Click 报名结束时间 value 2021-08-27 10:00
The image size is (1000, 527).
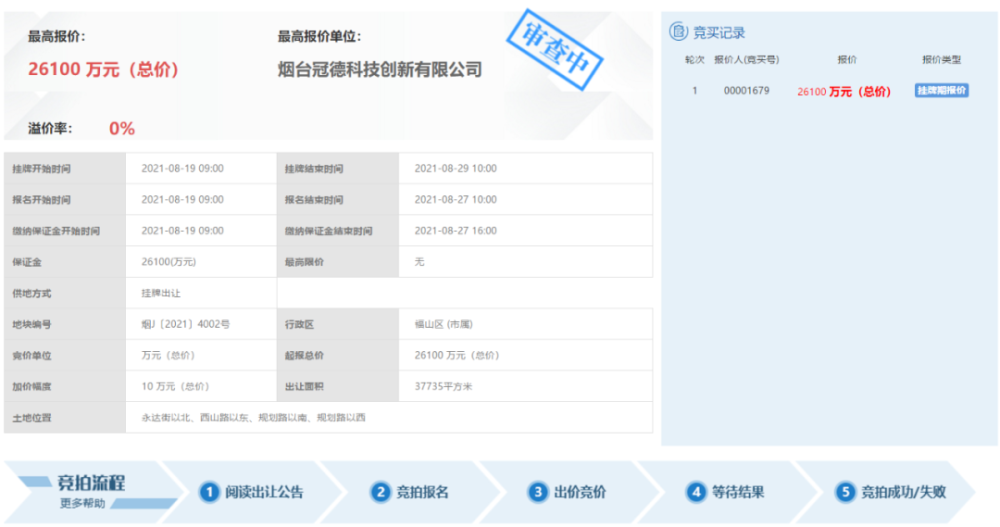[x=455, y=200]
